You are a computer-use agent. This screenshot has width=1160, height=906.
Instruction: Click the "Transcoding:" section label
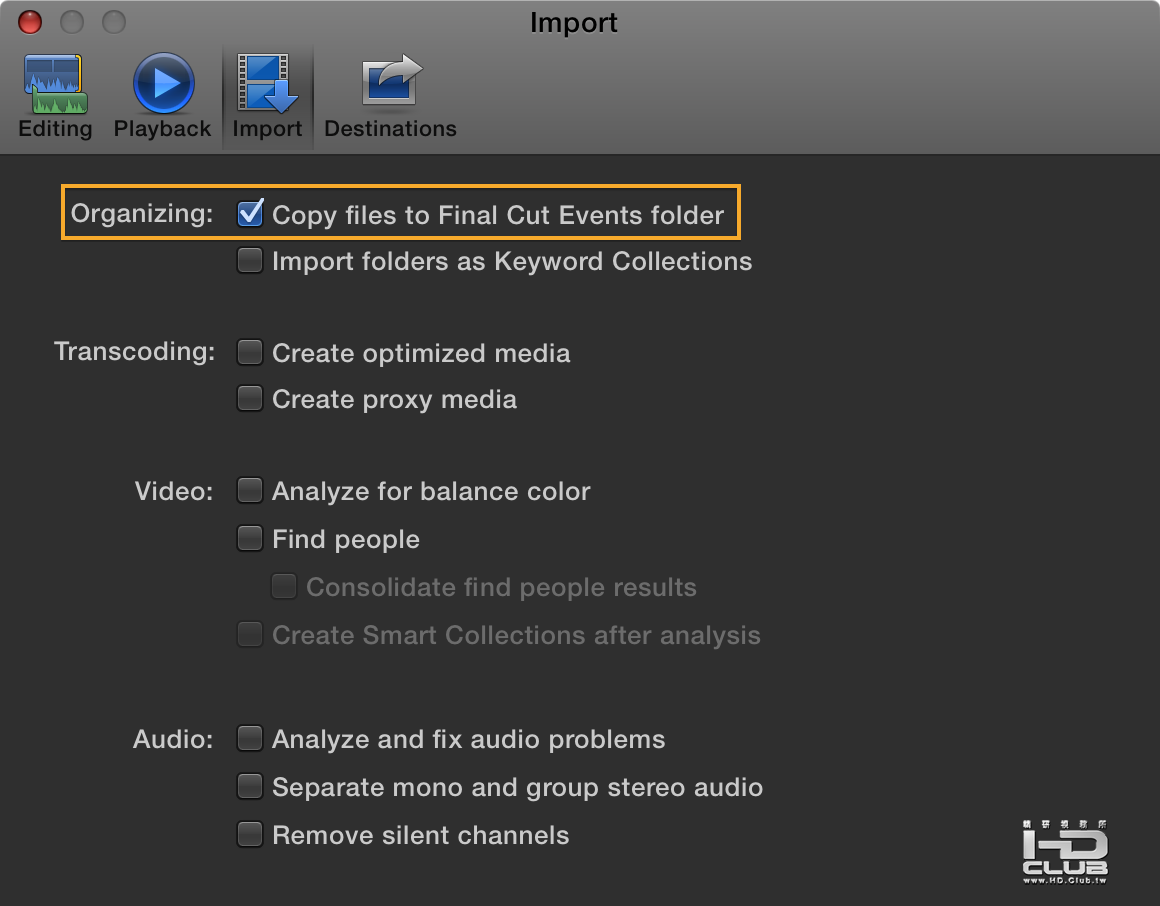pos(135,352)
